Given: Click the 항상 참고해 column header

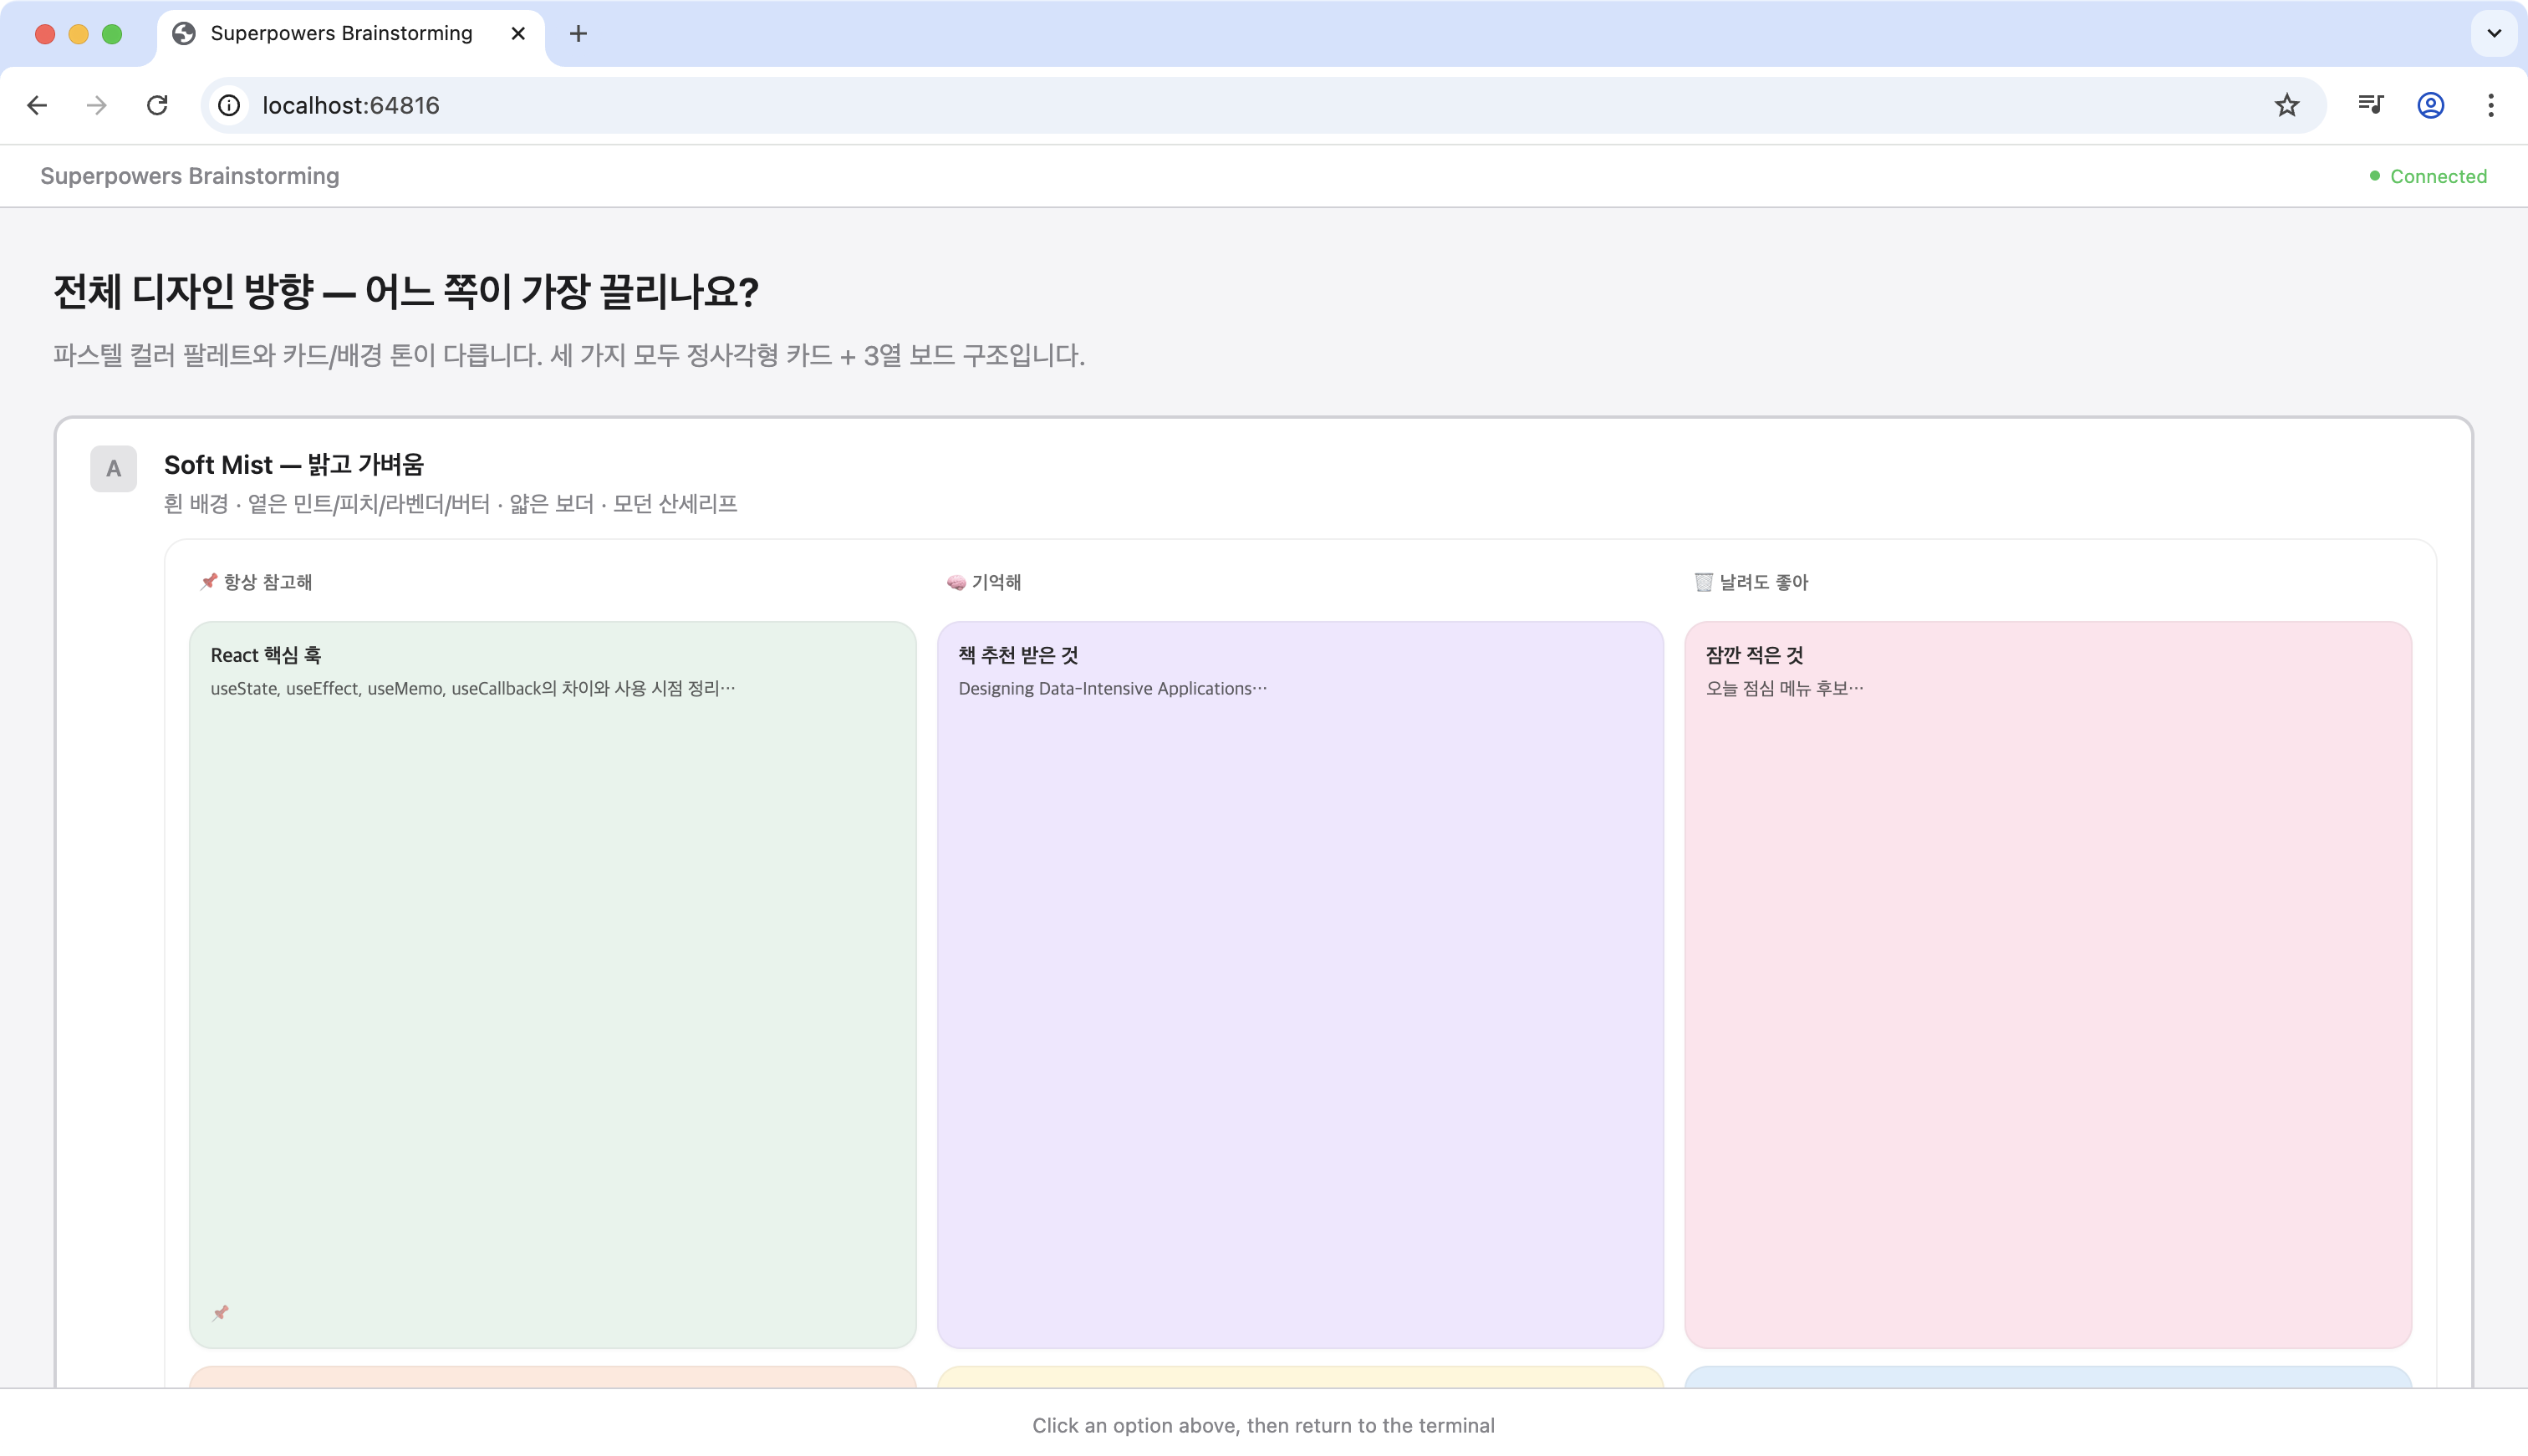Looking at the screenshot, I should click(256, 582).
